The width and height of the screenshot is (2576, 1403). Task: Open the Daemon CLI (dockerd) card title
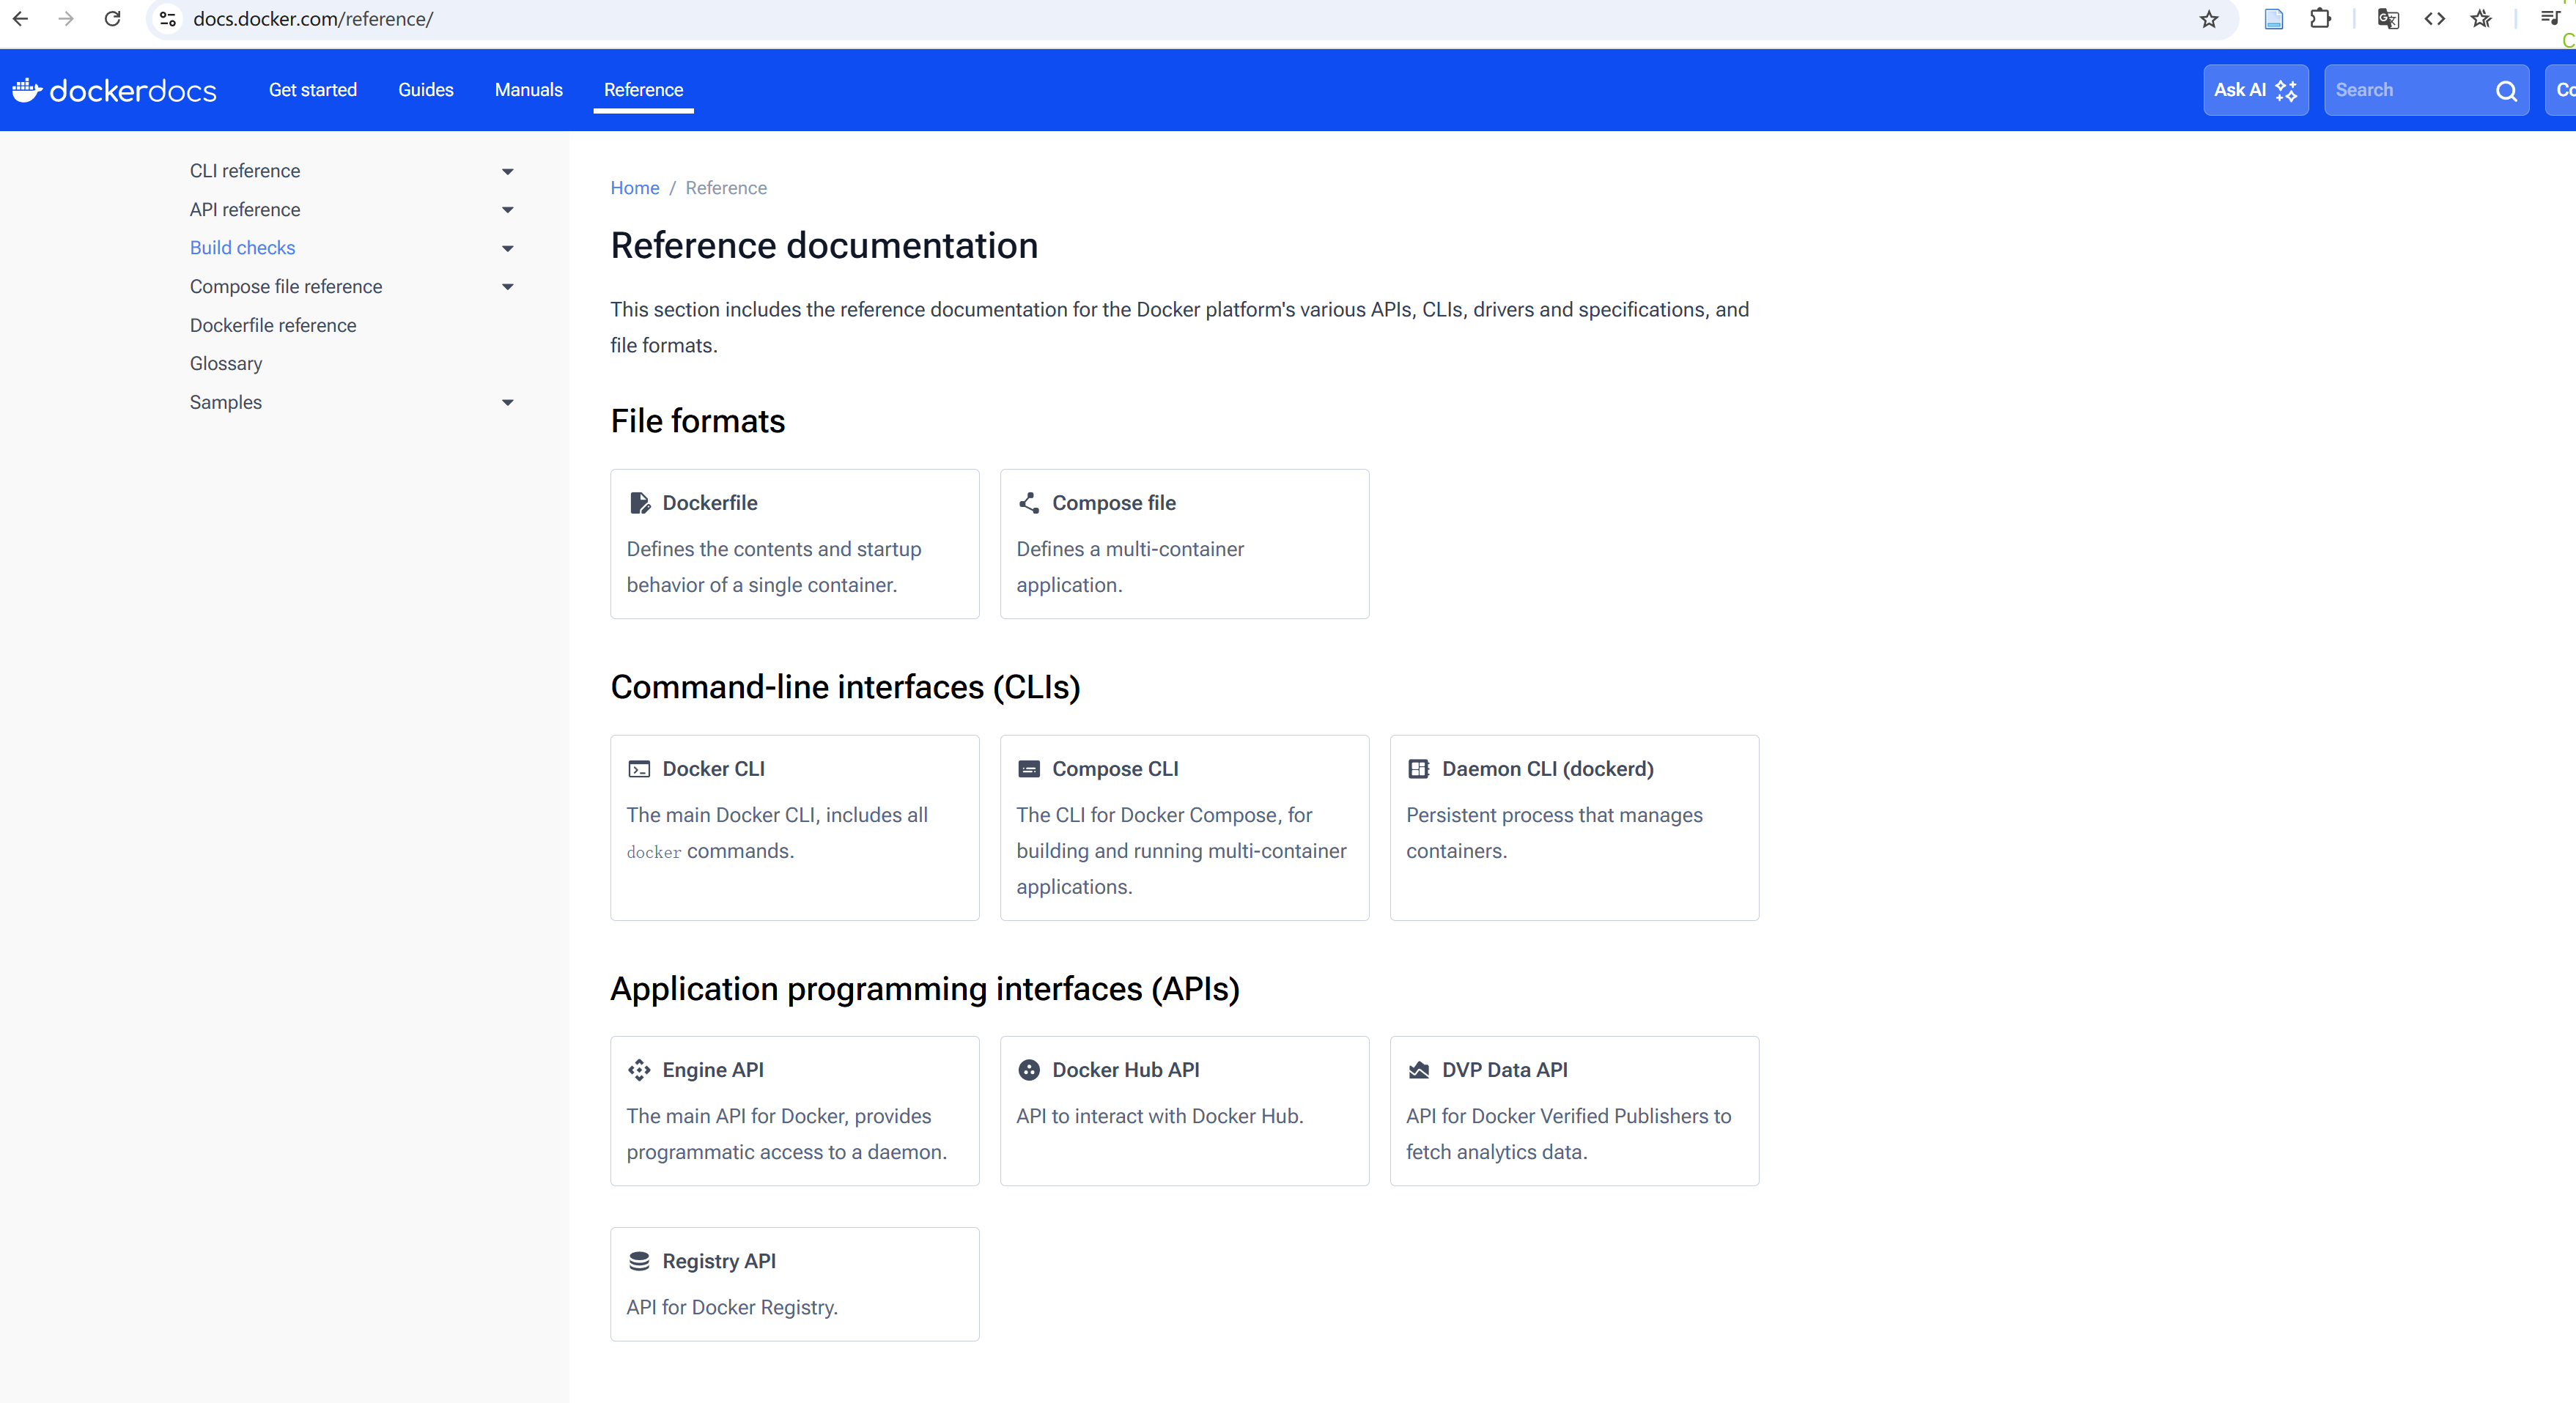pyautogui.click(x=1548, y=769)
